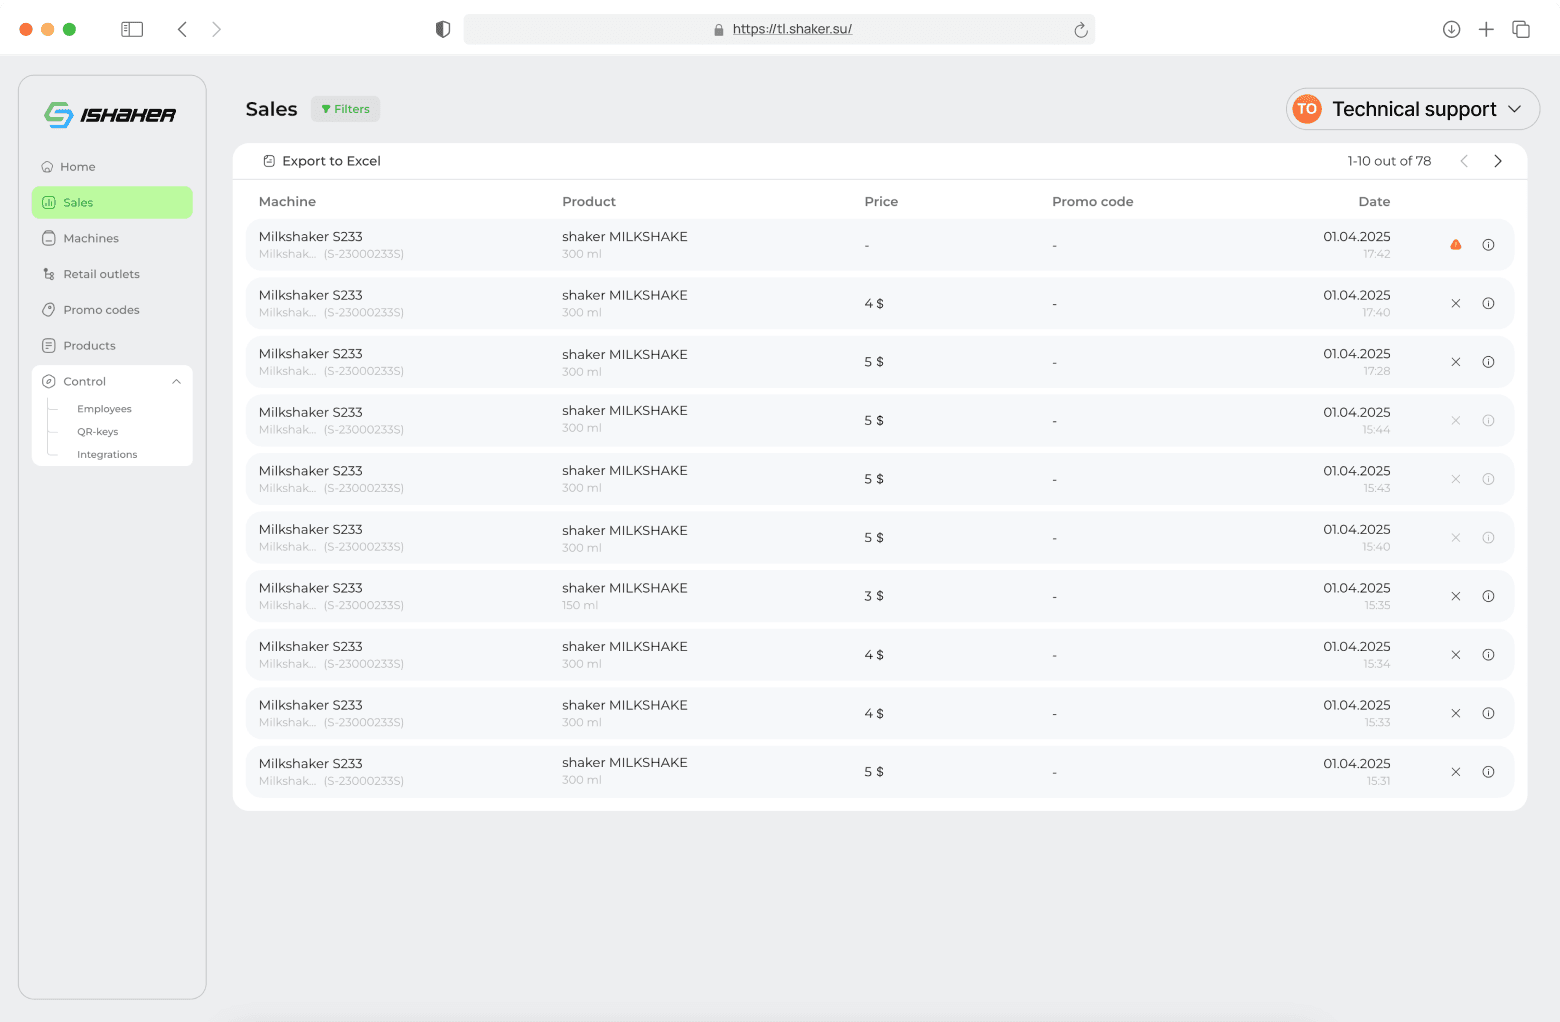
Task: Cancel the 17:40 sale with X icon
Action: (1456, 304)
